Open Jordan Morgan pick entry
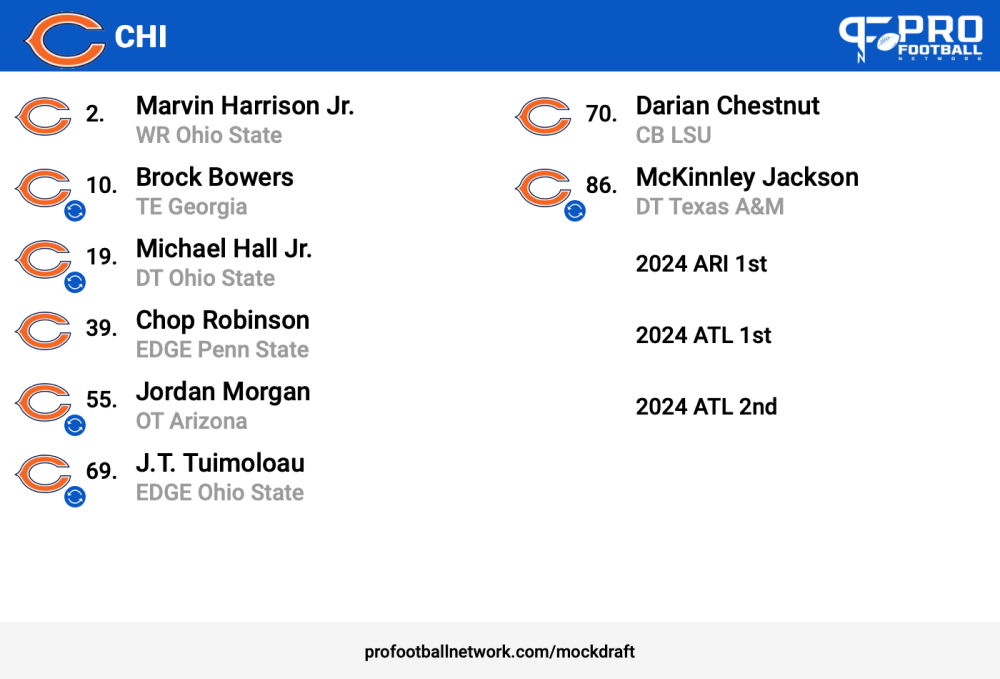The width and height of the screenshot is (1000, 679). [x=223, y=405]
